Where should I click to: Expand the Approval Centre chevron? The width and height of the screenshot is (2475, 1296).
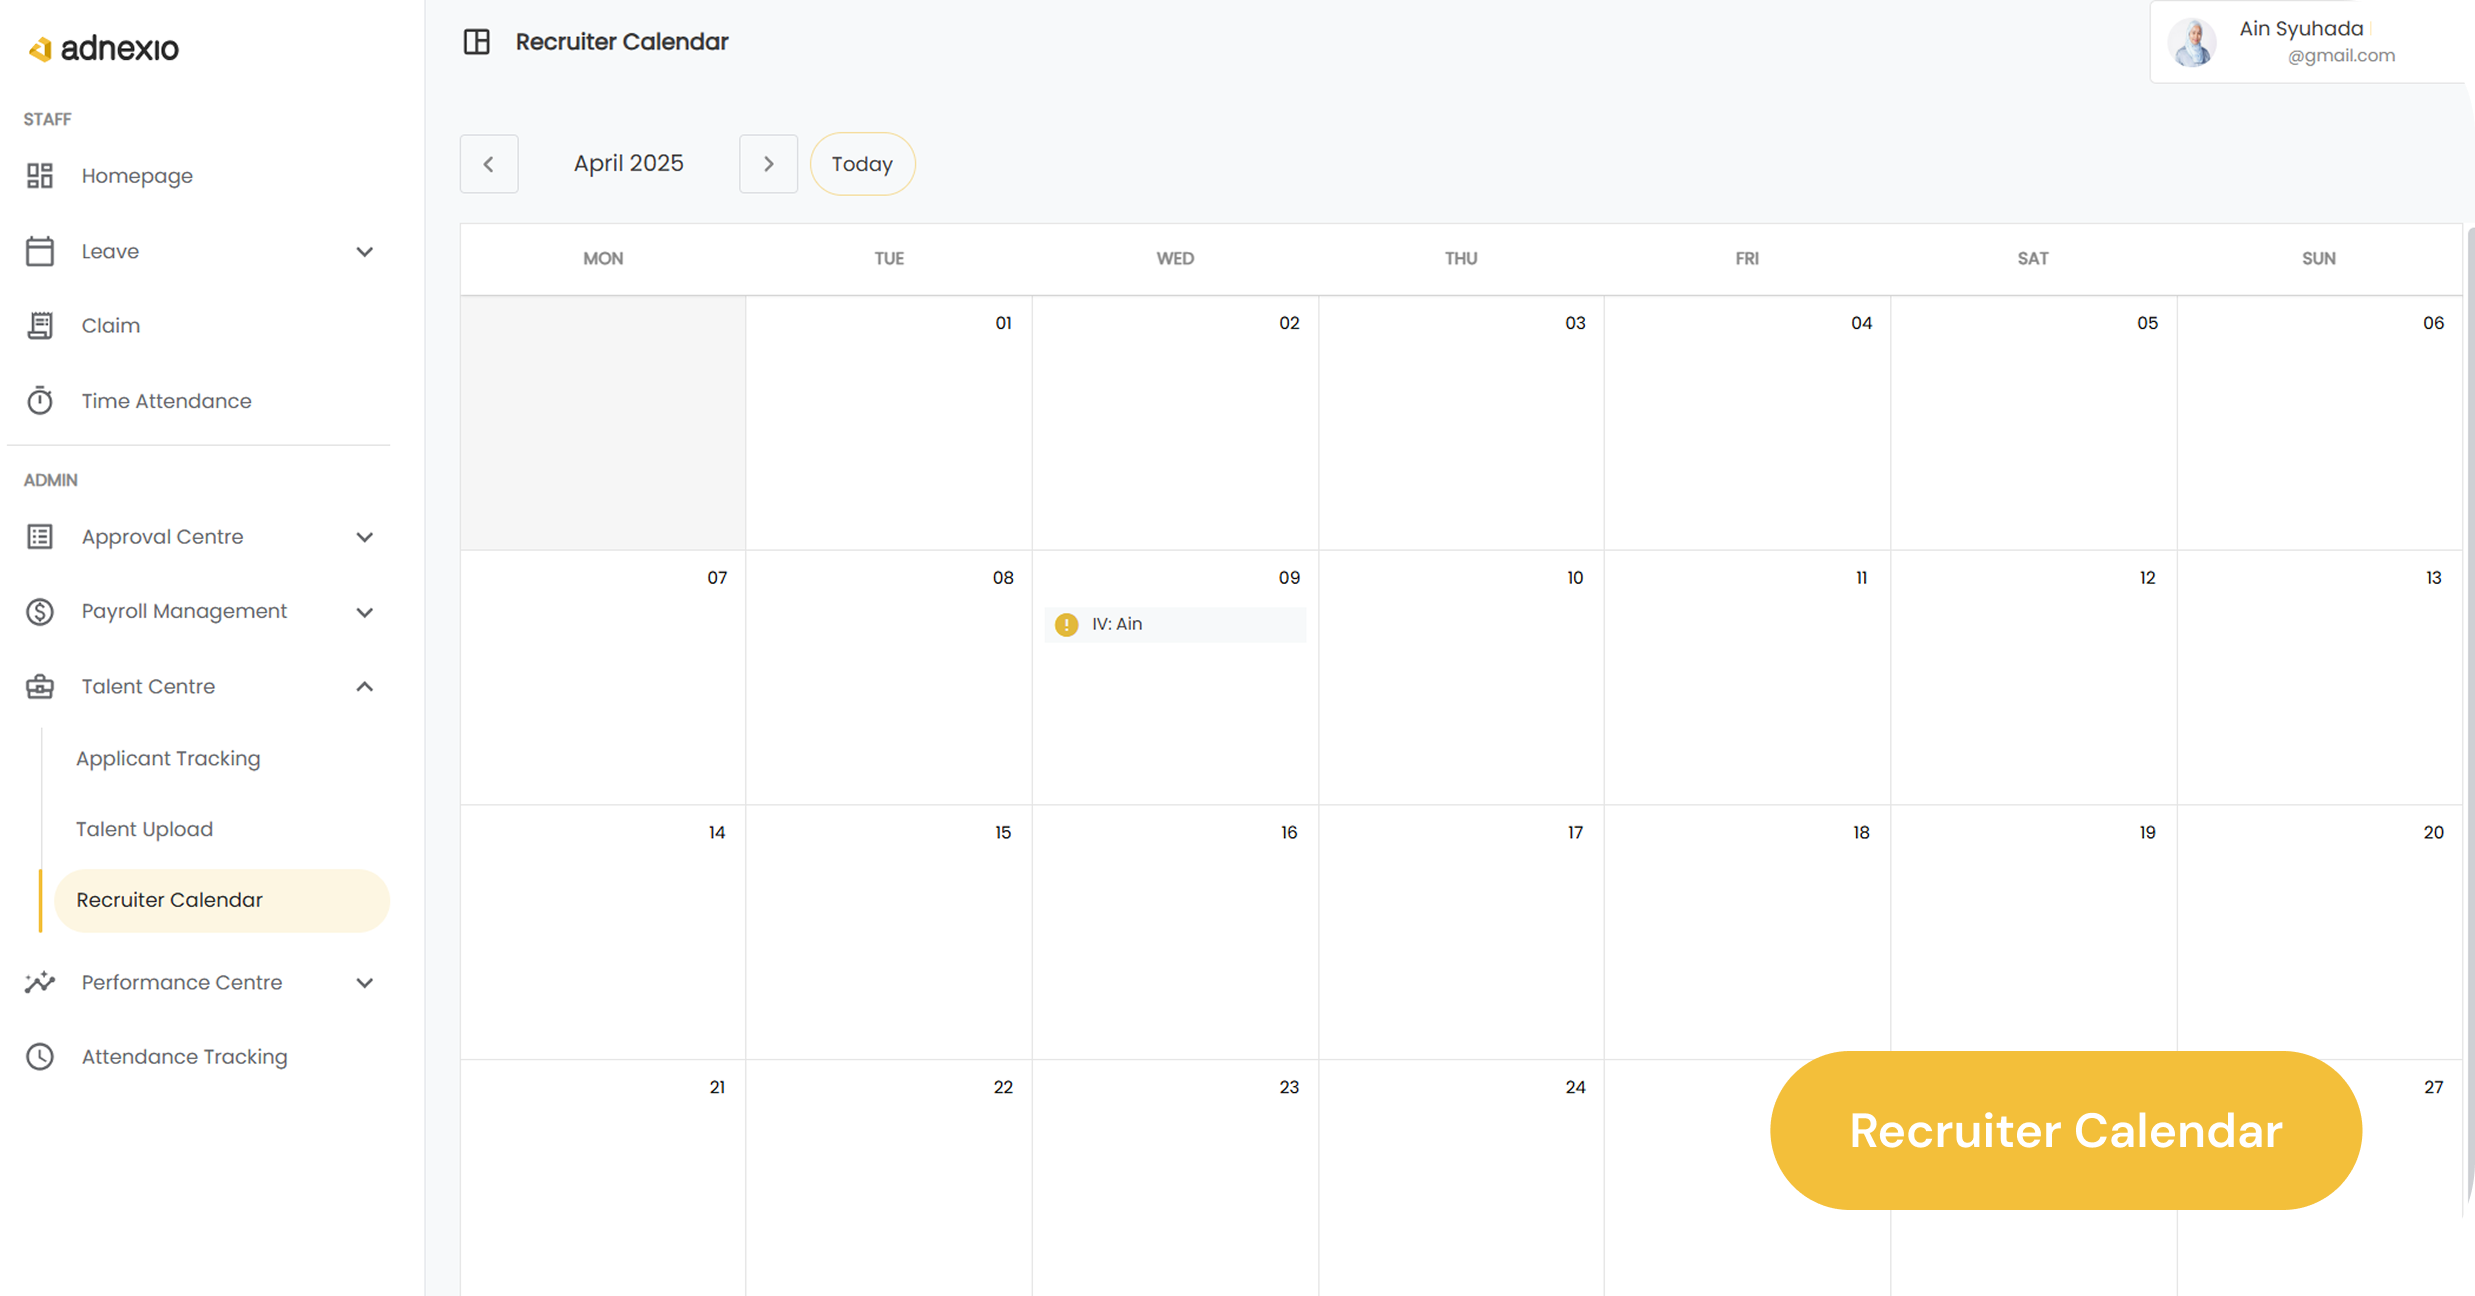(x=365, y=537)
